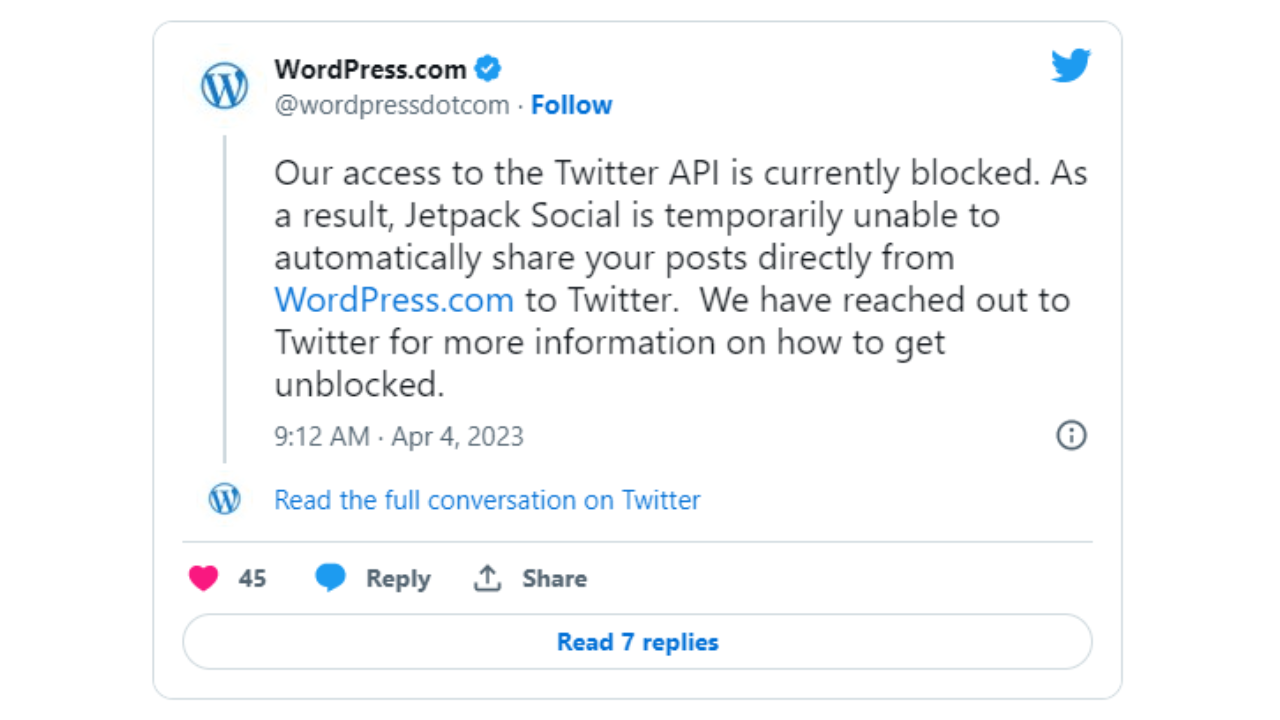The height and width of the screenshot is (720, 1280).
Task: Click small WordPress logo beside conversation link
Action: click(x=225, y=498)
